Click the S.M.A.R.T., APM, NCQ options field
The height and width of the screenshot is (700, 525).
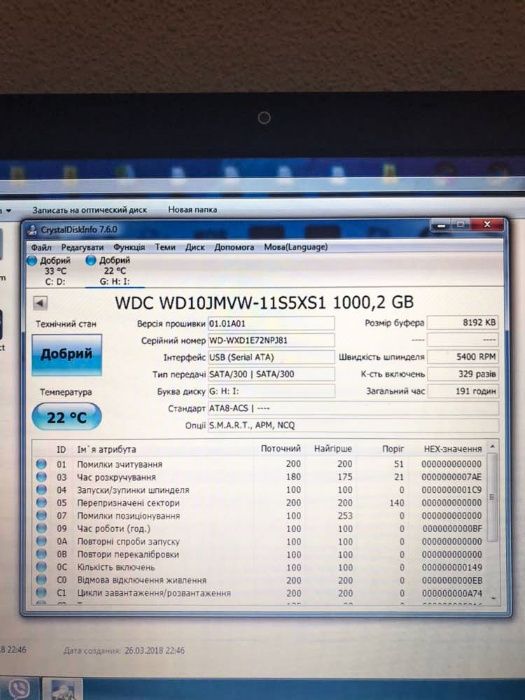(x=353, y=425)
